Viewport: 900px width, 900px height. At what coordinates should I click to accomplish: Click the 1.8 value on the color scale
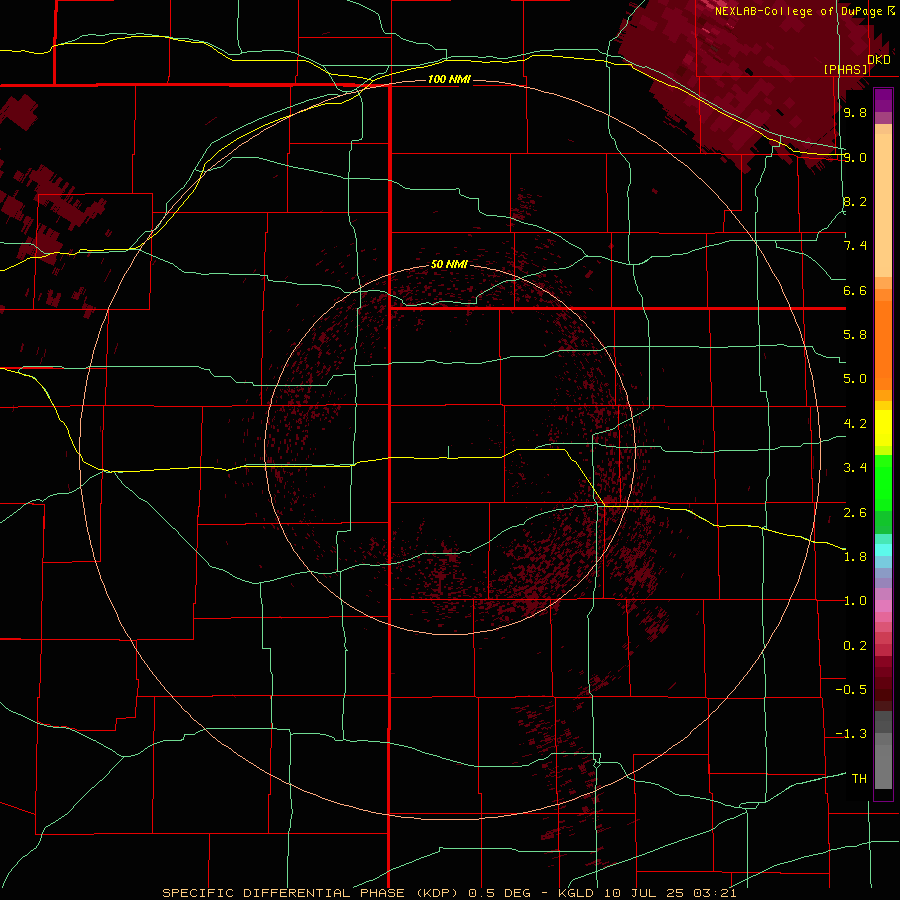tap(855, 557)
